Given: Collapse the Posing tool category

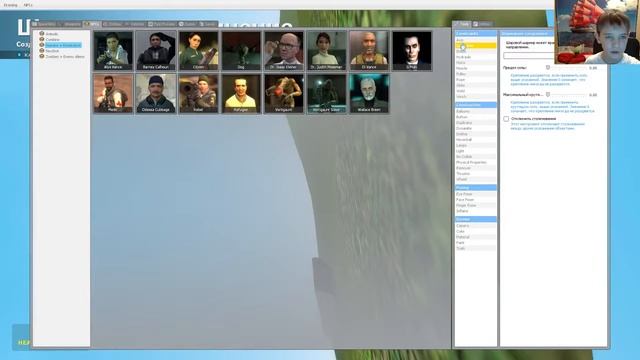Looking at the screenshot, I should pos(476,188).
